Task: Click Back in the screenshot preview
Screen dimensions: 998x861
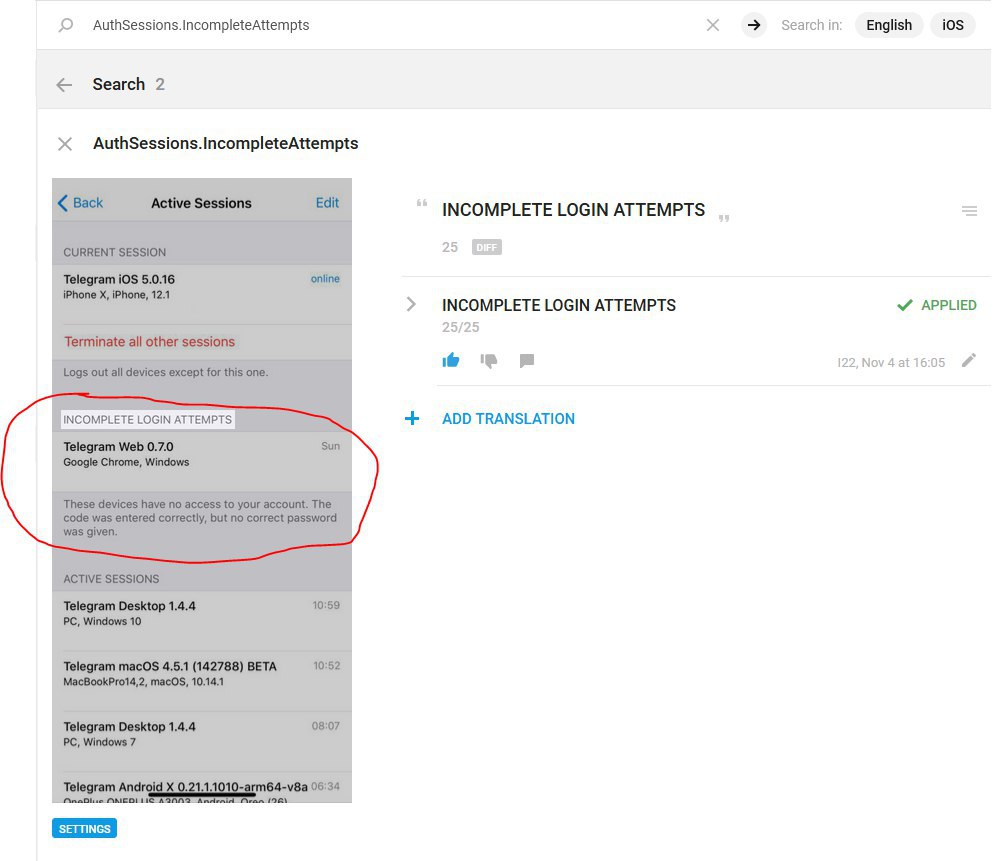Action: [80, 203]
